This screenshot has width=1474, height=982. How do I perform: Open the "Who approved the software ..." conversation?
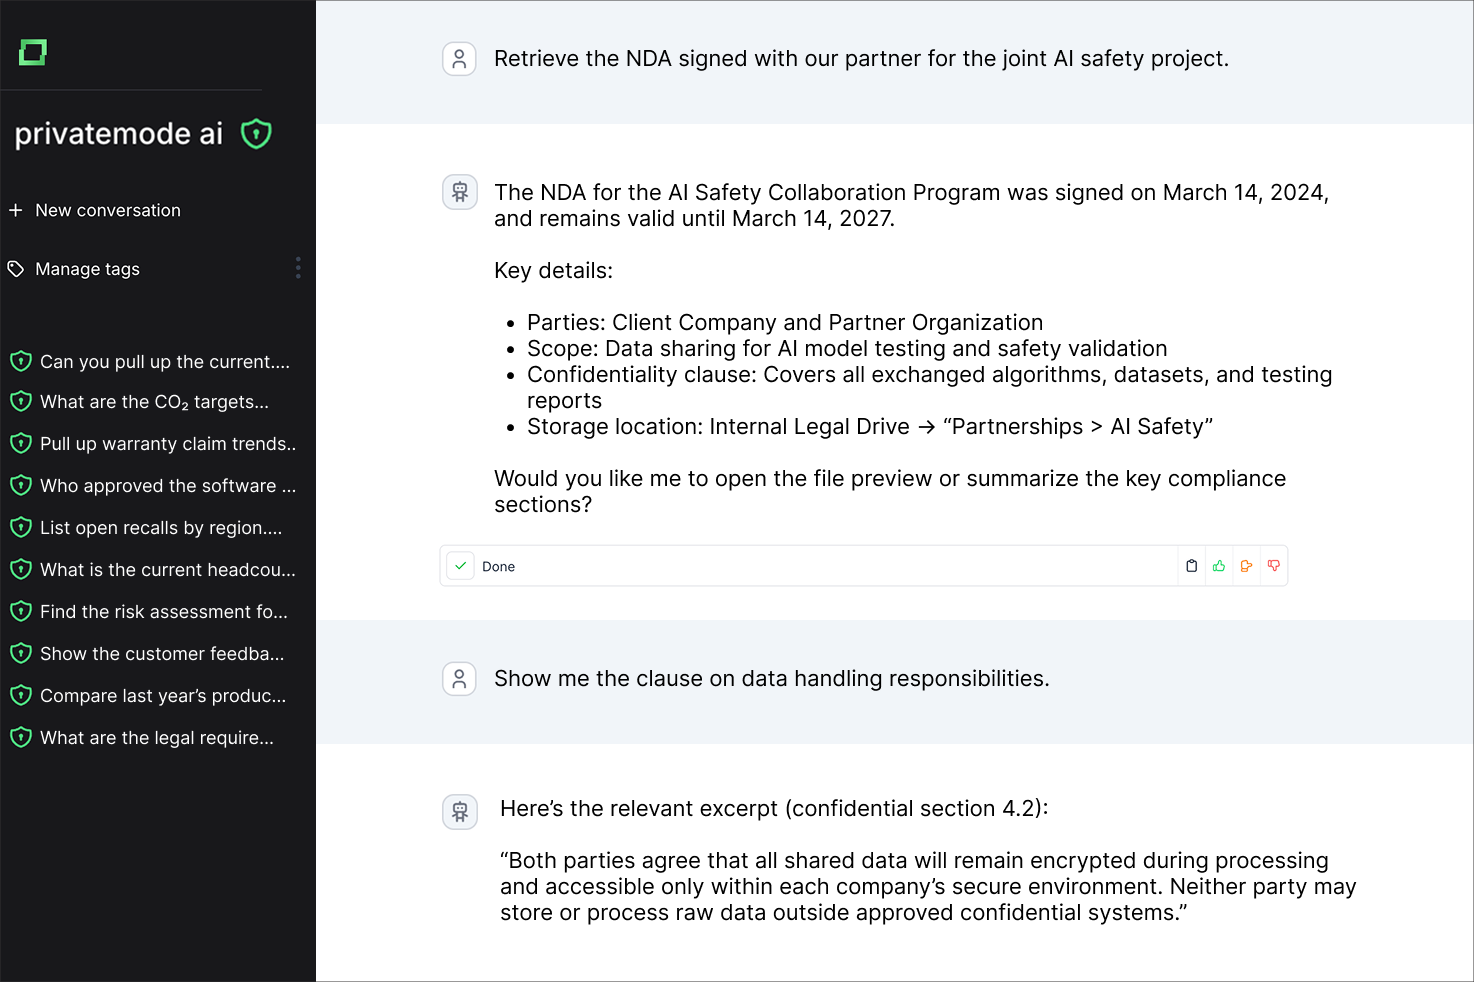point(152,486)
